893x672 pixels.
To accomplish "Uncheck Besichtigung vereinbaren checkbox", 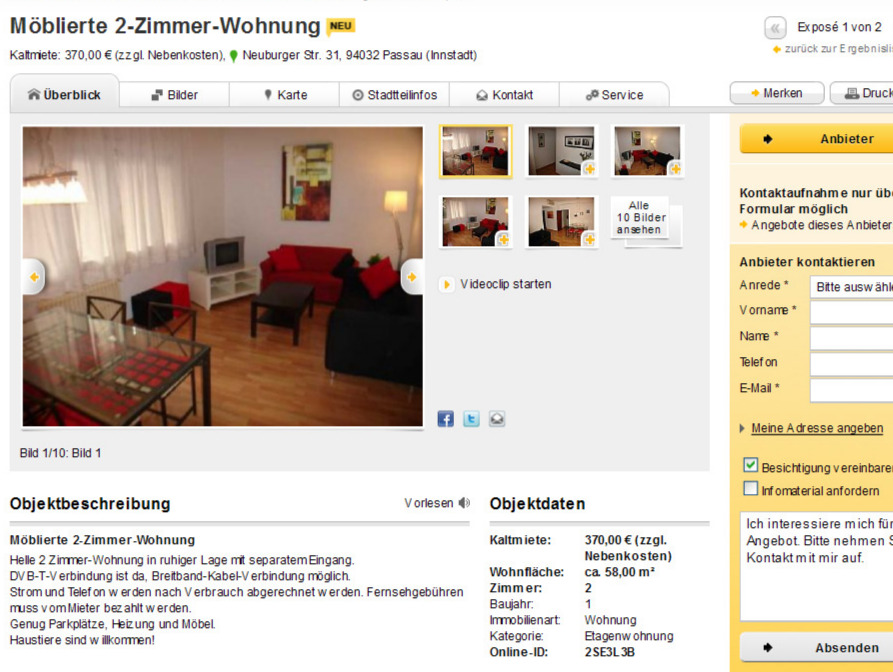I will (x=751, y=465).
